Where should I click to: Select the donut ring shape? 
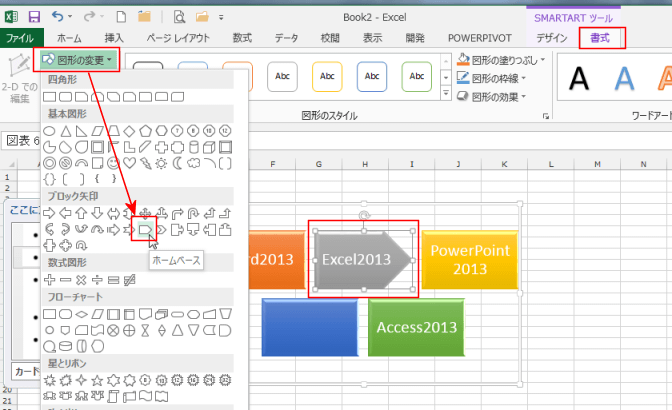(50, 163)
